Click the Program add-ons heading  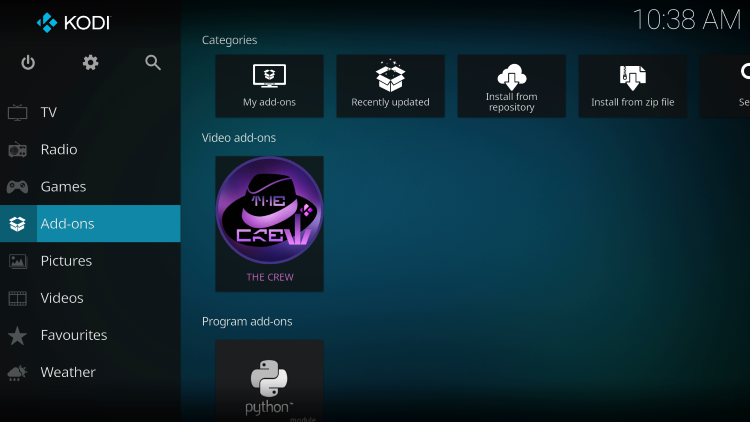247,322
